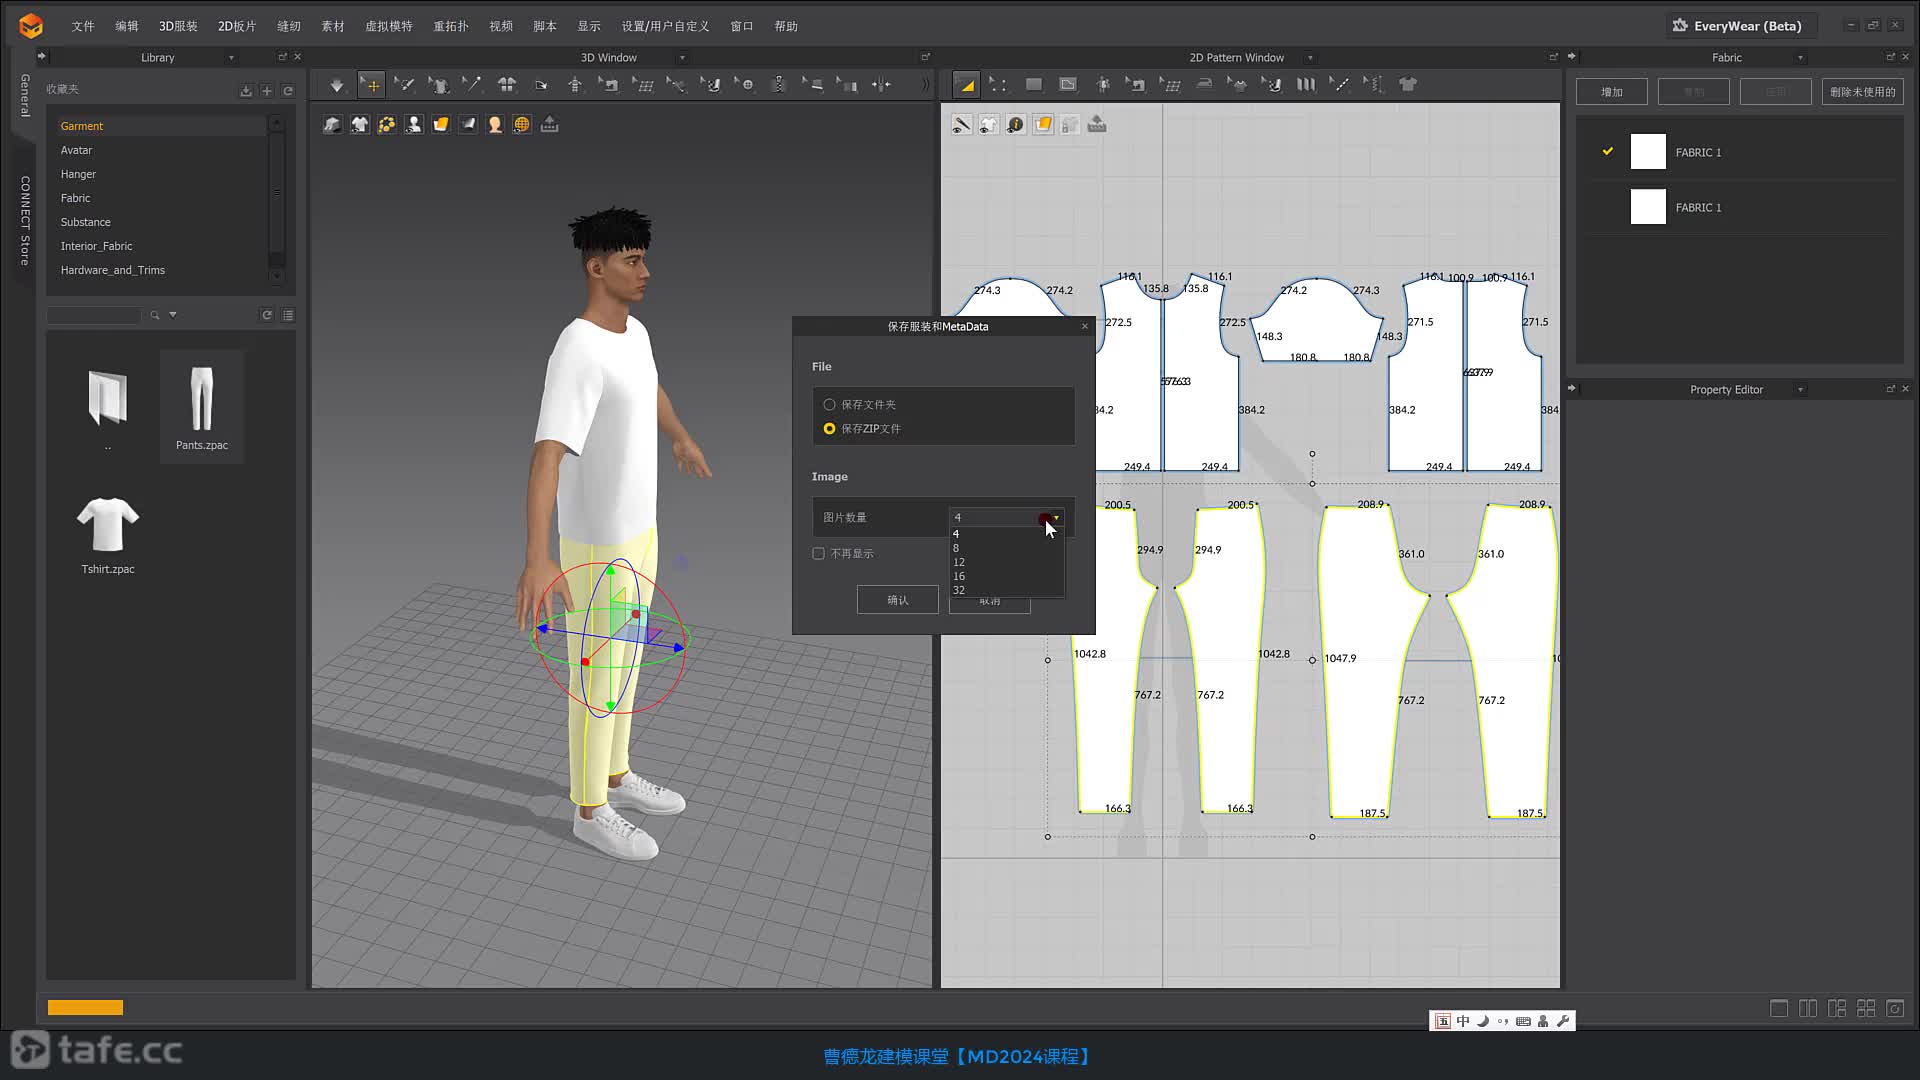Toggle the pattern lock icon in 2D window
1920x1080 pixels.
tap(1070, 125)
